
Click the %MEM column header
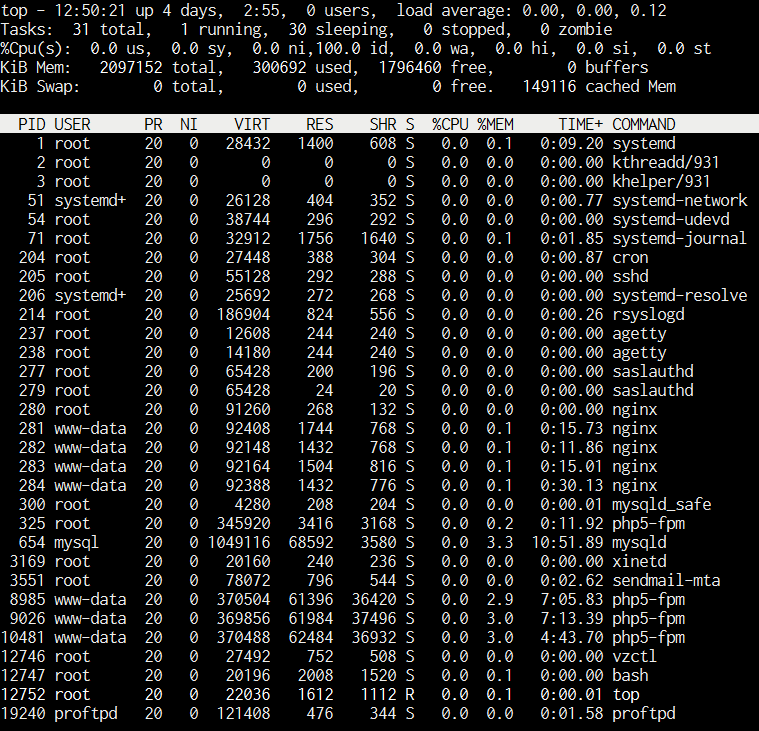495,124
